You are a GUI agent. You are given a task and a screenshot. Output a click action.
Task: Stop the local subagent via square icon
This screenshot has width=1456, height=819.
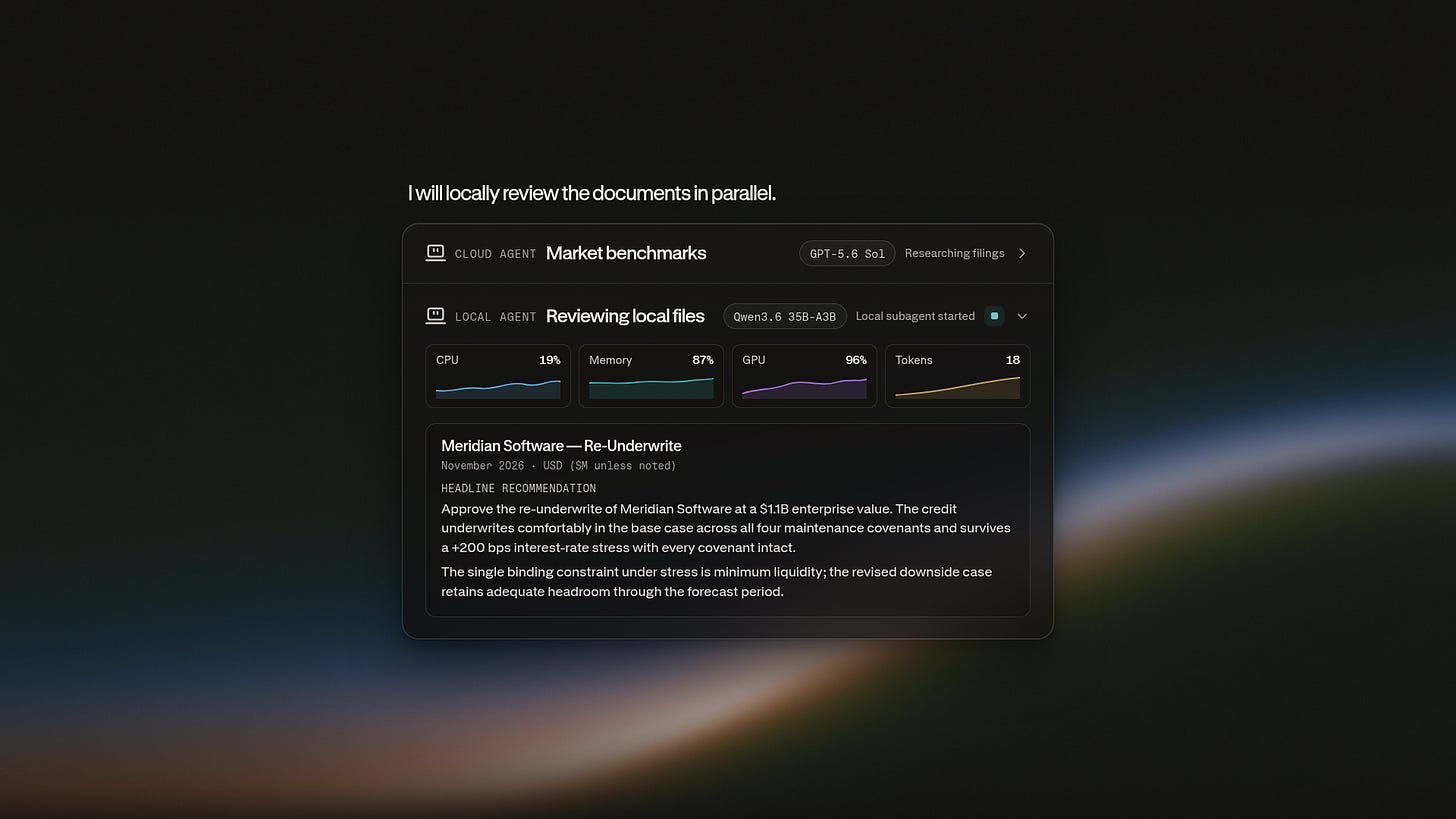click(994, 316)
